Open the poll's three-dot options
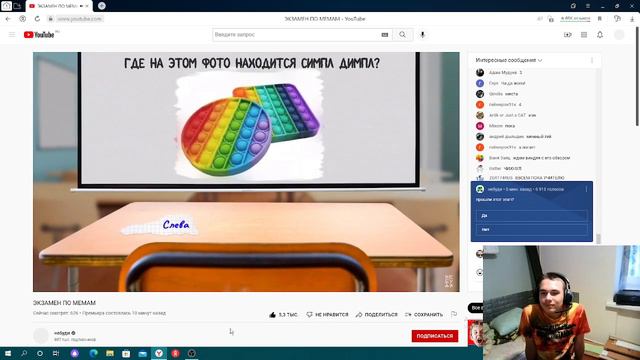The image size is (640, 360). (586, 189)
